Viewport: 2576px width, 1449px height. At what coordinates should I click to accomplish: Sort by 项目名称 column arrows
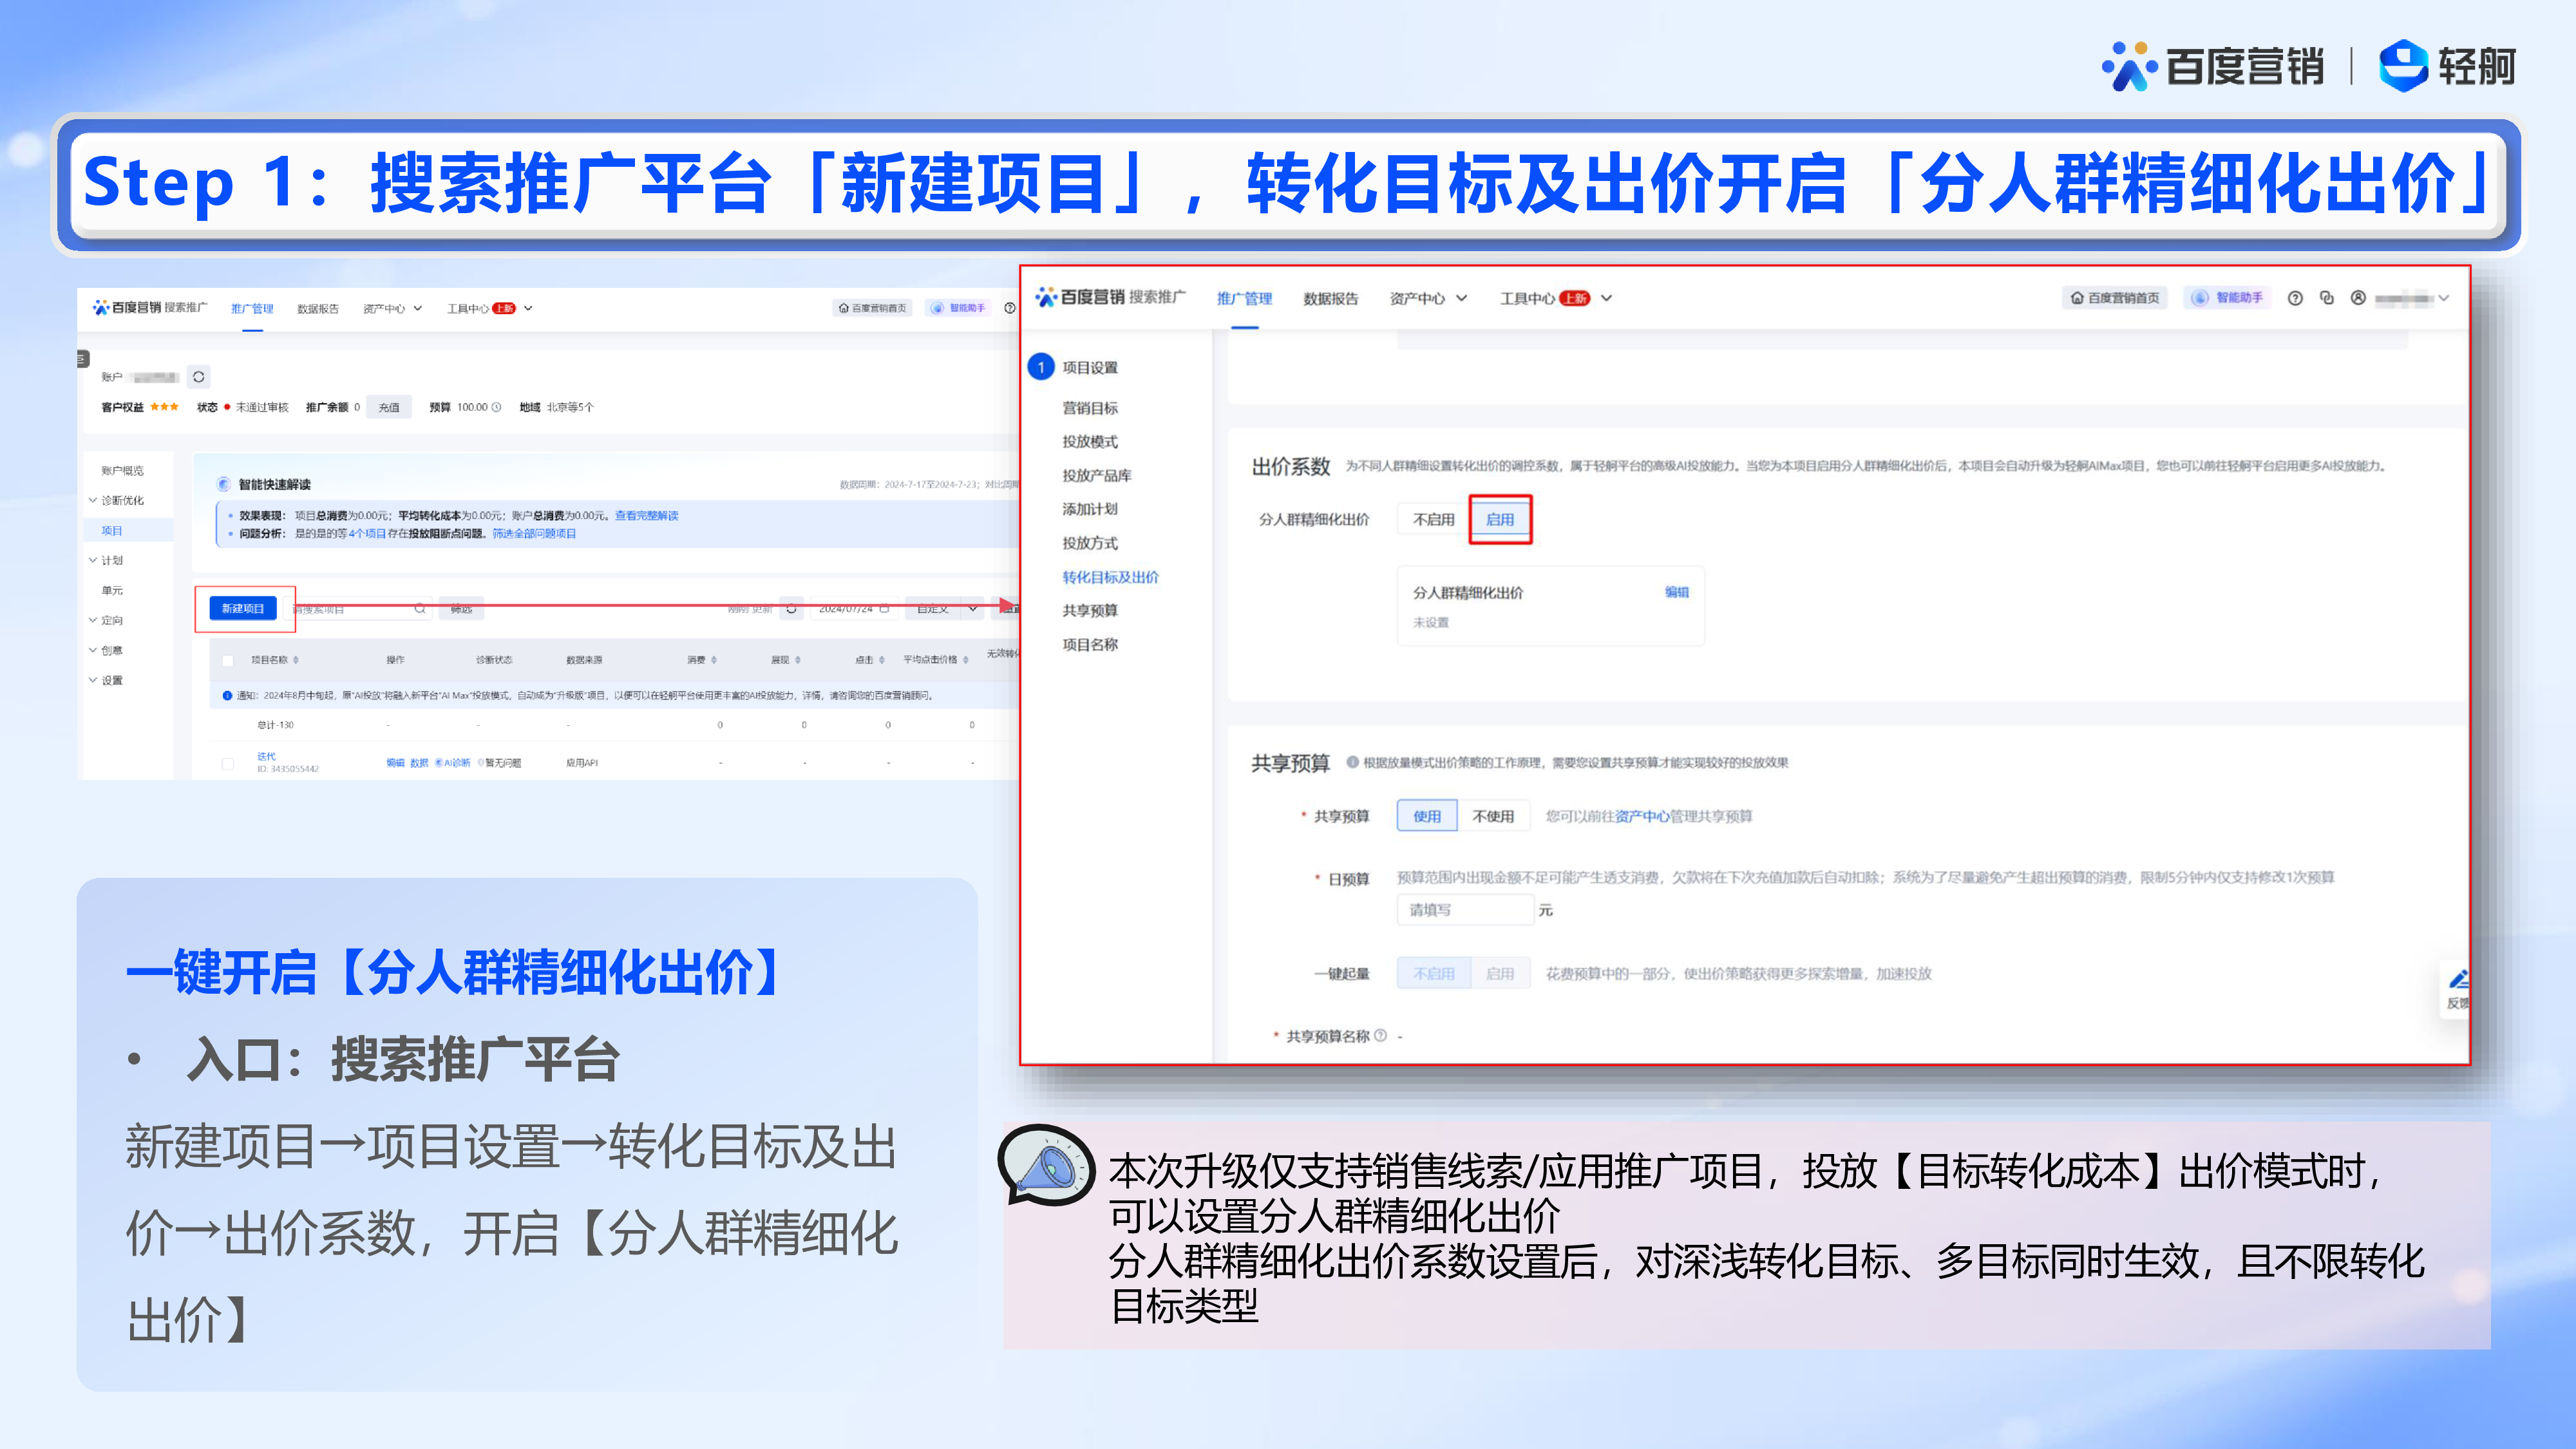pyautogui.click(x=296, y=660)
